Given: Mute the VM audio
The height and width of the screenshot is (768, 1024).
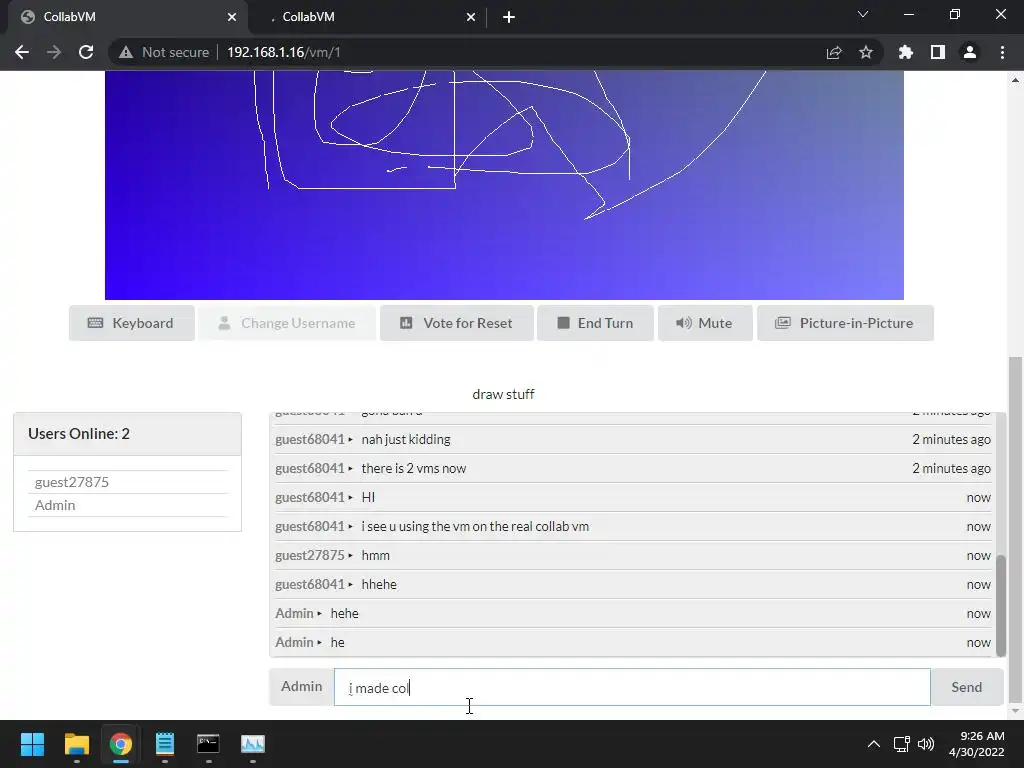Looking at the screenshot, I should tap(705, 323).
